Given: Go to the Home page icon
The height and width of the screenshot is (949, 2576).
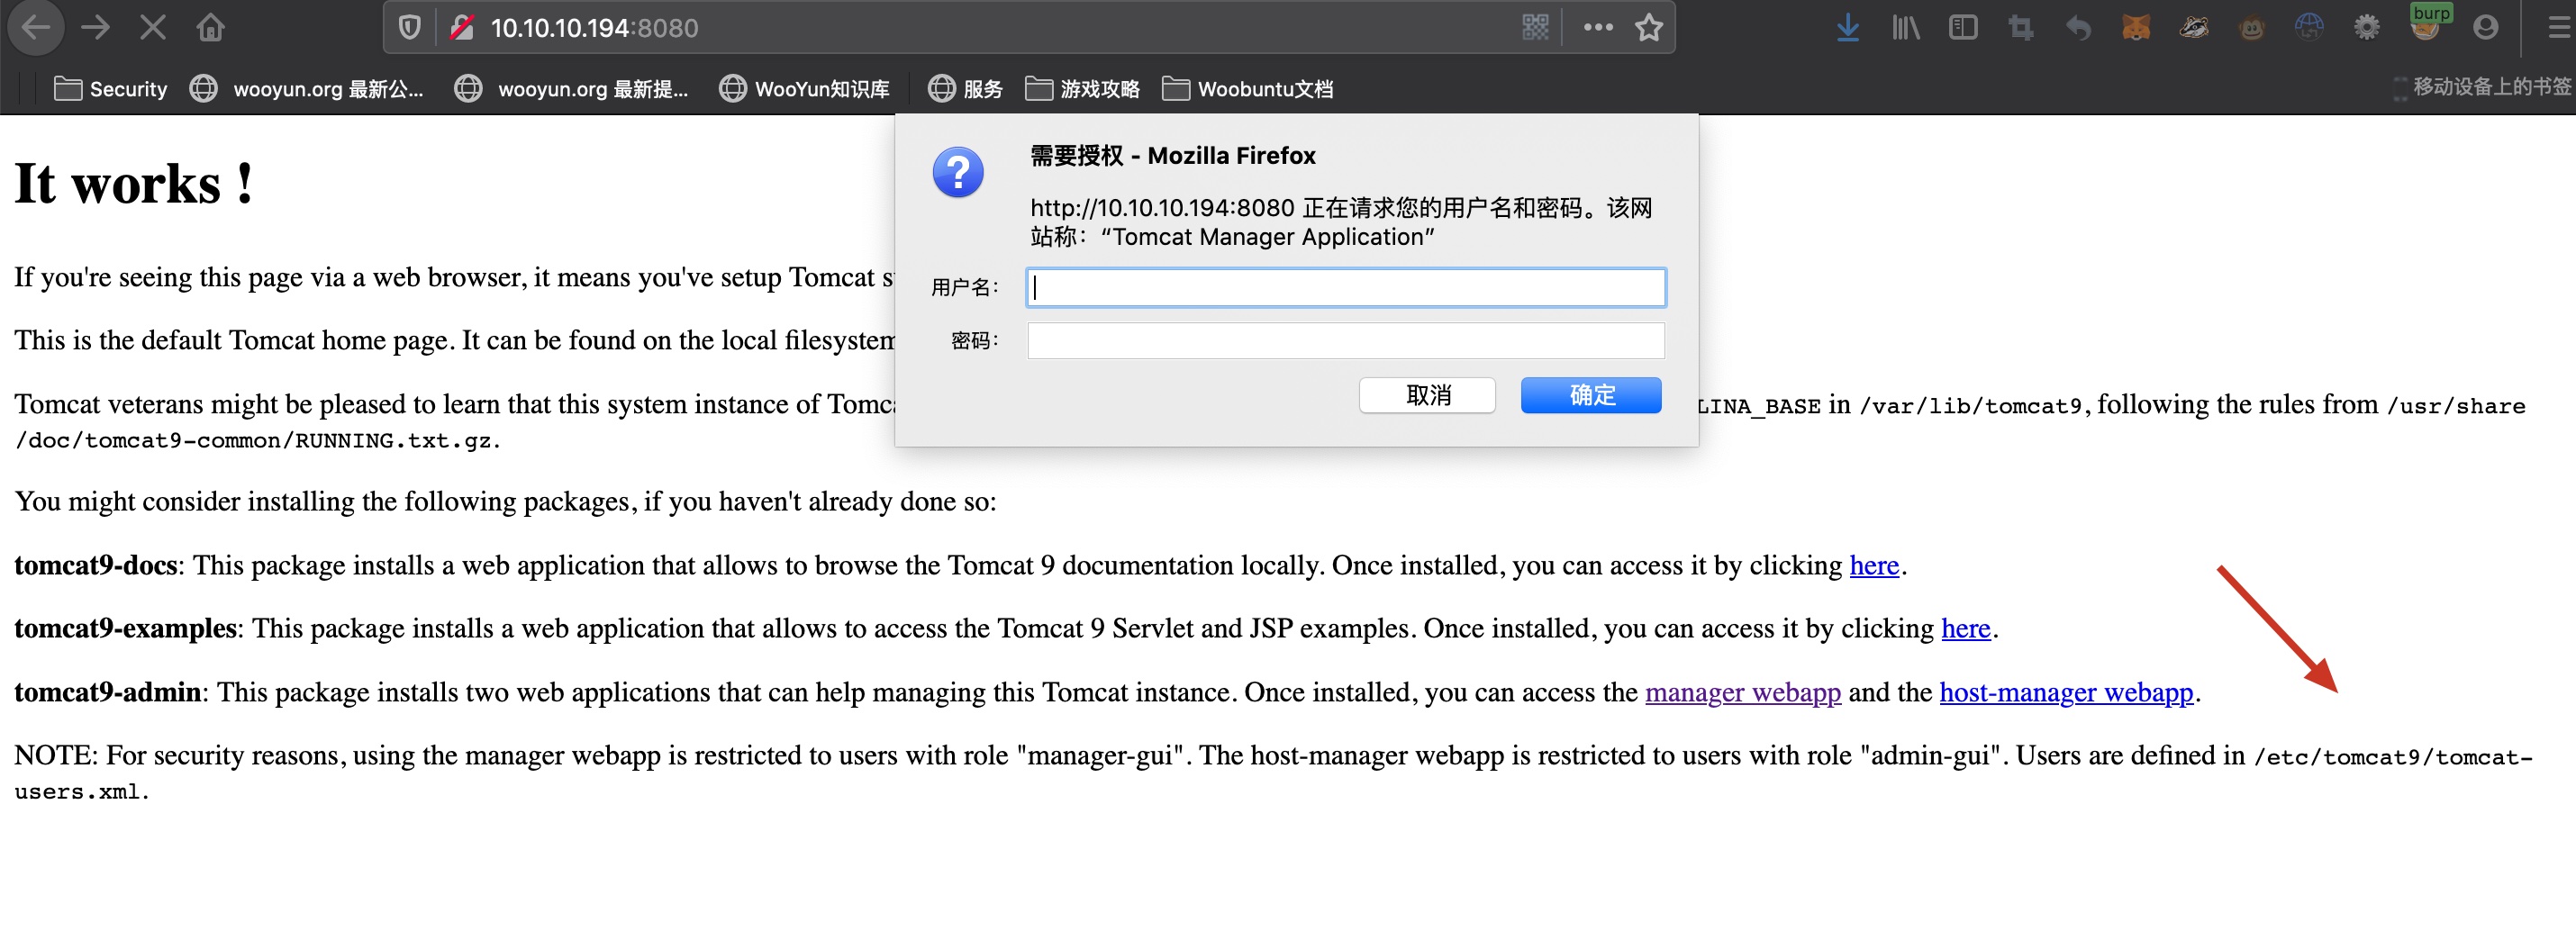Looking at the screenshot, I should tap(210, 27).
